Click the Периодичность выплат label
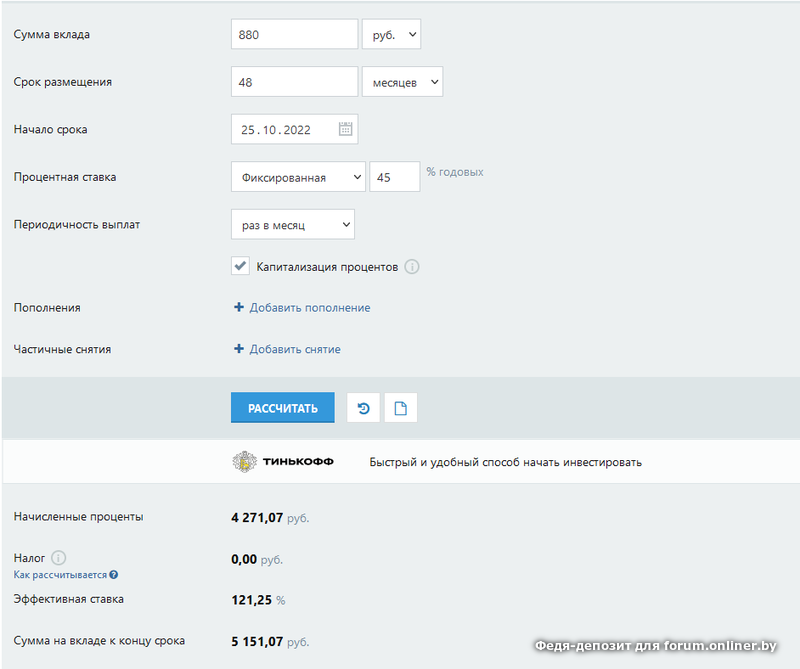 click(77, 225)
